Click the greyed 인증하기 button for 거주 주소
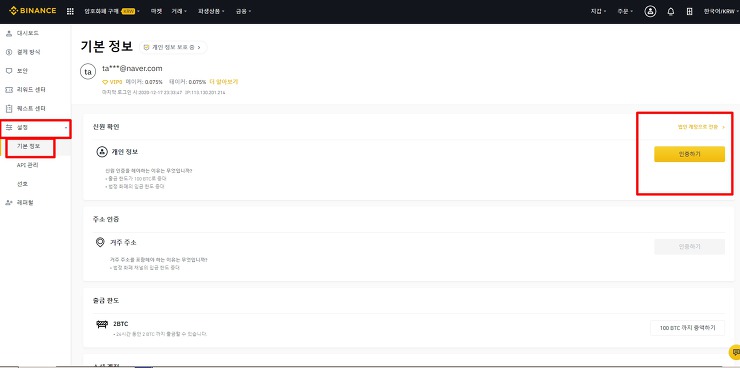 coord(689,247)
